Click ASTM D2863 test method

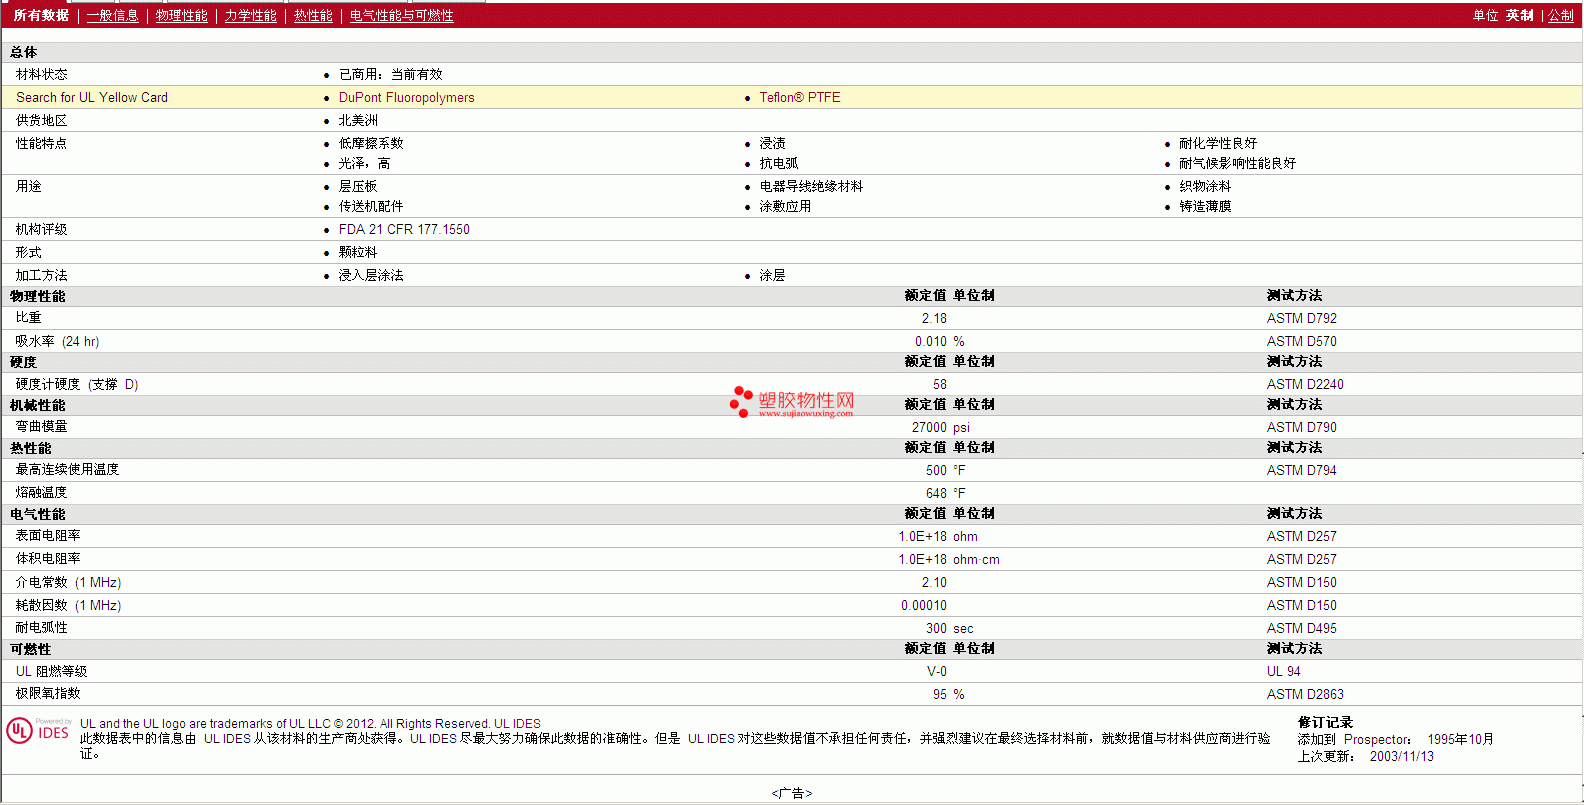(1305, 695)
